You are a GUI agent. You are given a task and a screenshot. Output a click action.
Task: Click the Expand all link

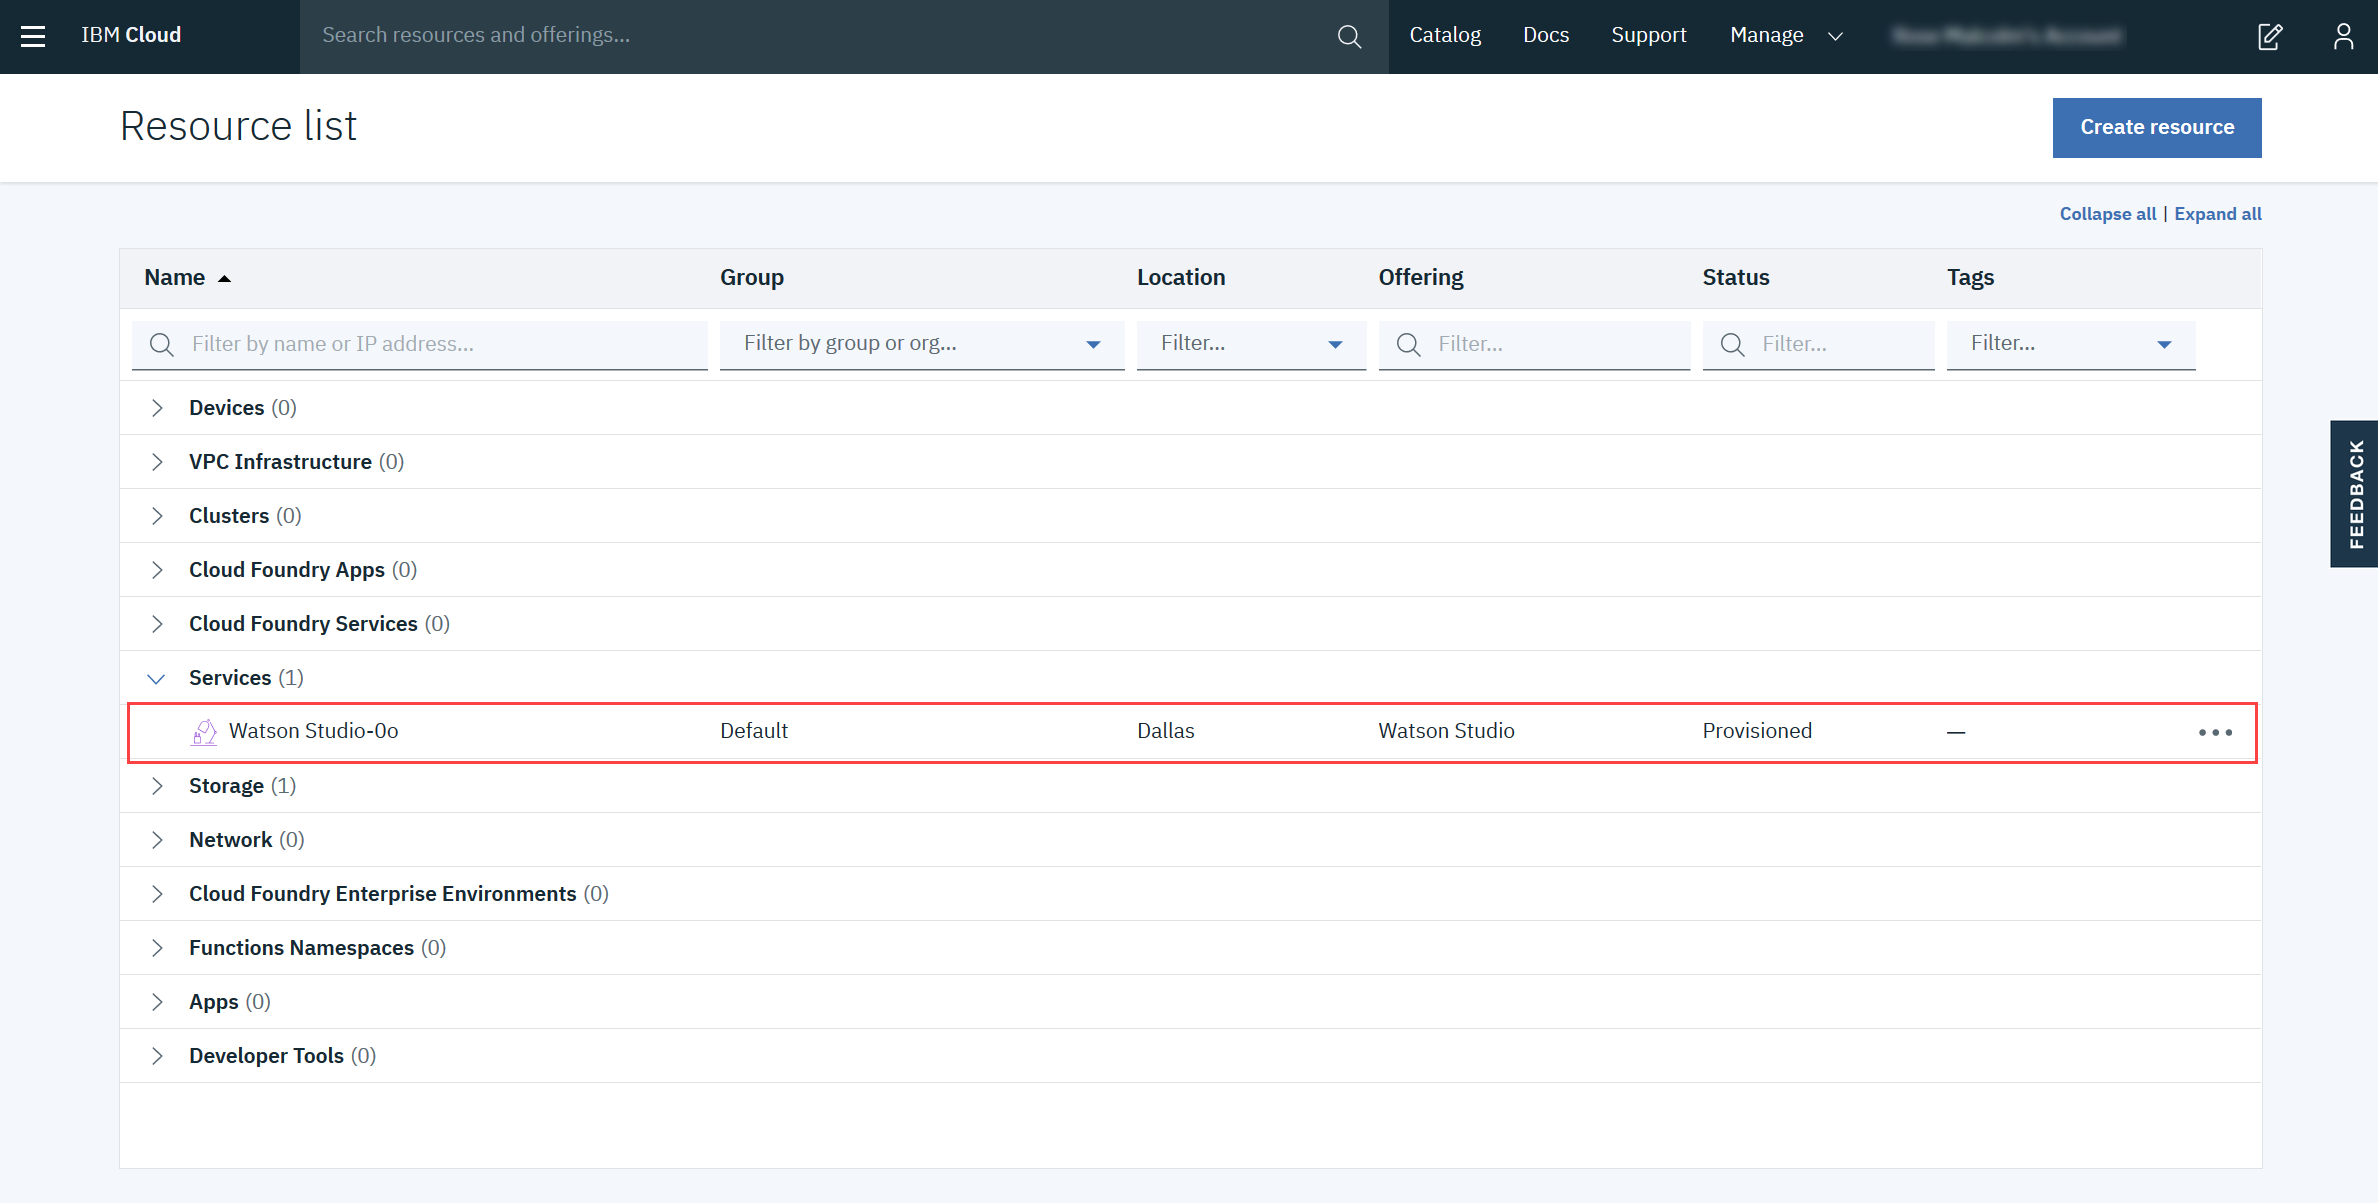click(2217, 214)
